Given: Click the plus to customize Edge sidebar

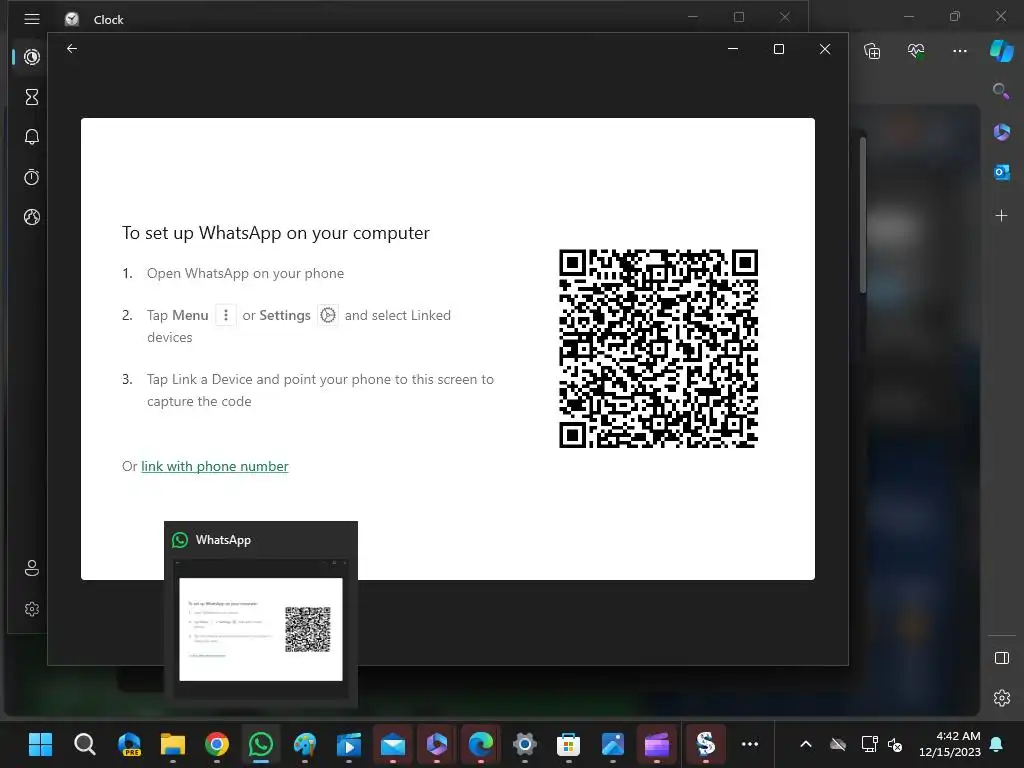Looking at the screenshot, I should click(1001, 216).
